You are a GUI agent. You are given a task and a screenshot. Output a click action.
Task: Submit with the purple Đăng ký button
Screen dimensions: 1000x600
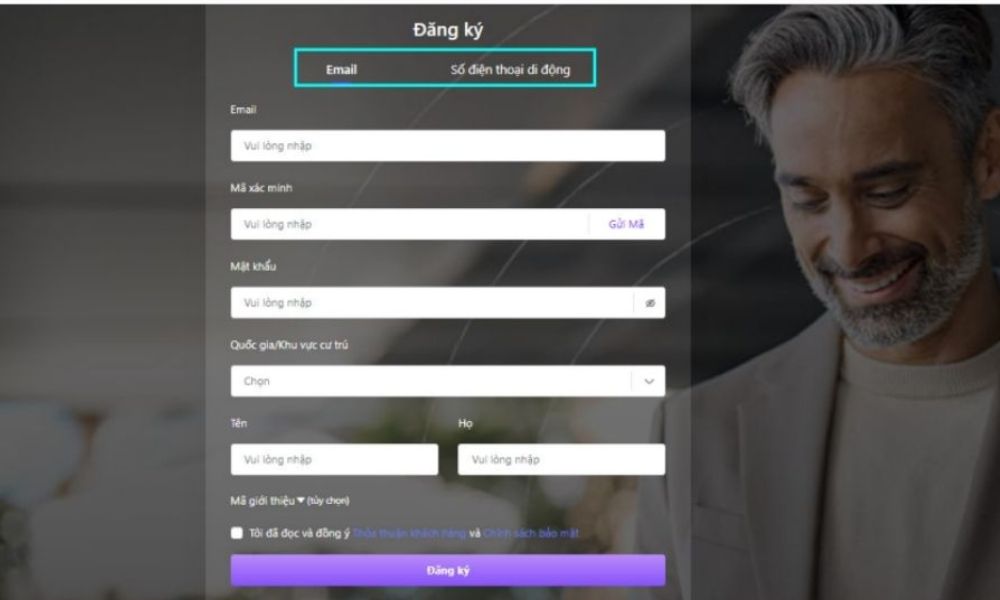(448, 571)
